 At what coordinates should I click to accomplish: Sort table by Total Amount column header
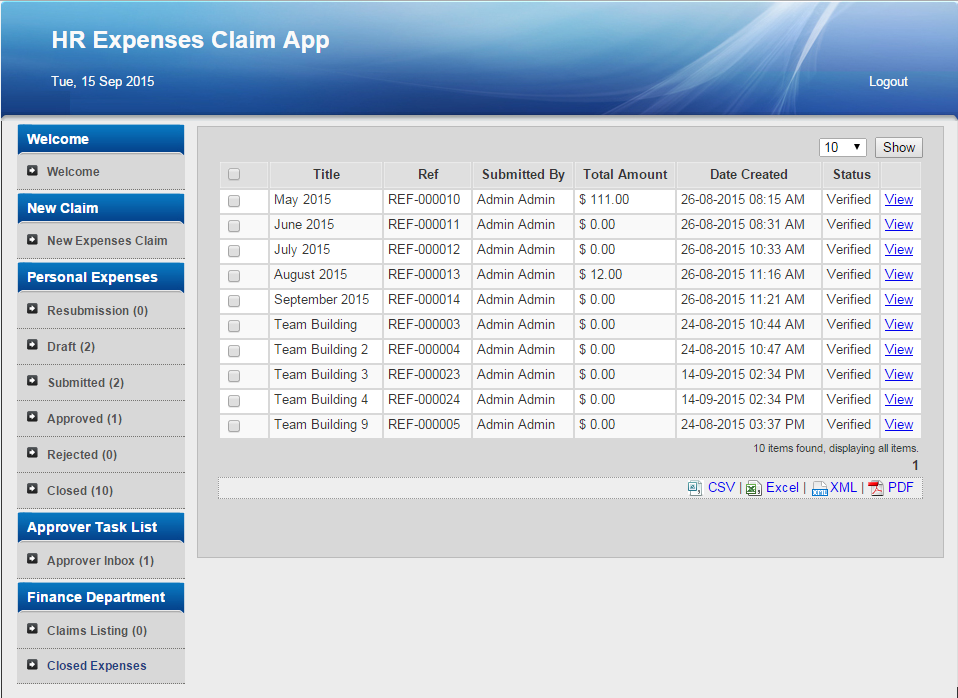pyautogui.click(x=625, y=174)
